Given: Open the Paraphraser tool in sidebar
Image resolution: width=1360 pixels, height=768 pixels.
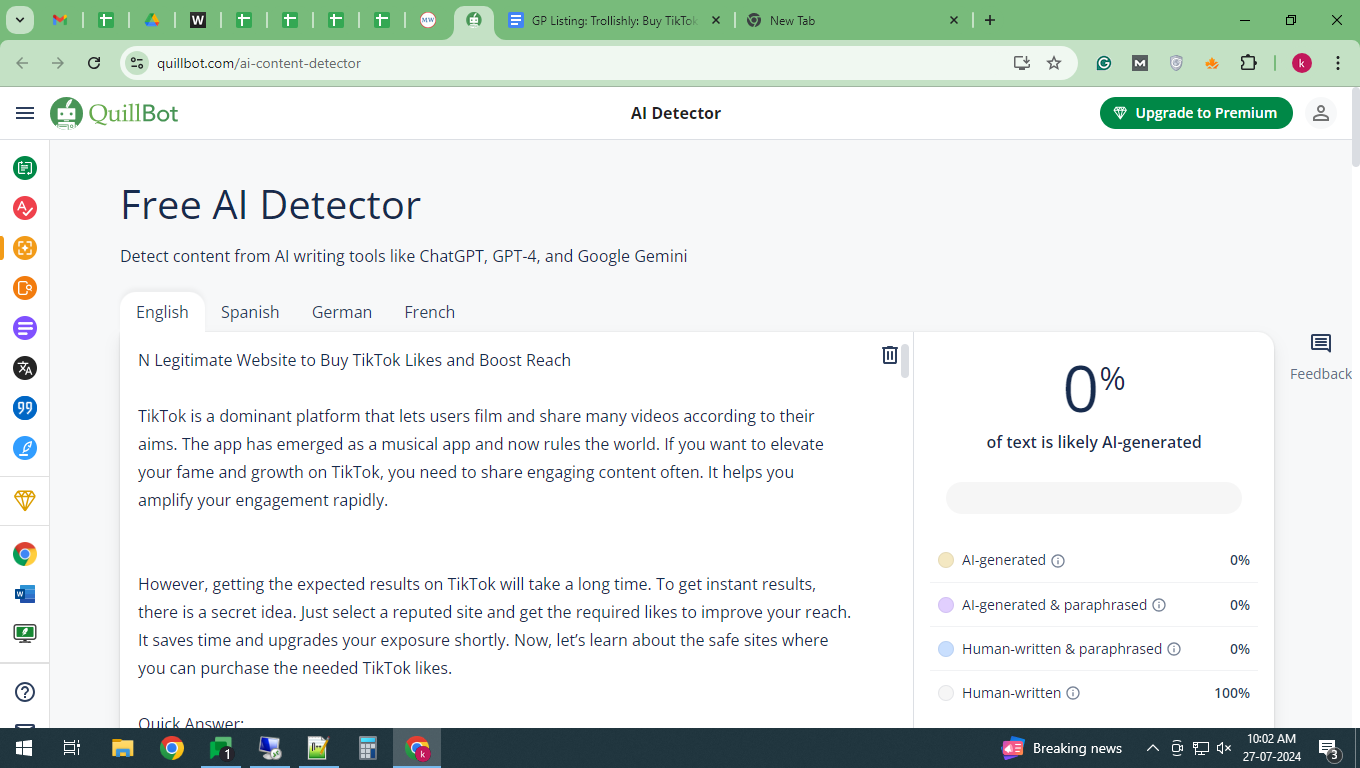Looking at the screenshot, I should click(25, 168).
